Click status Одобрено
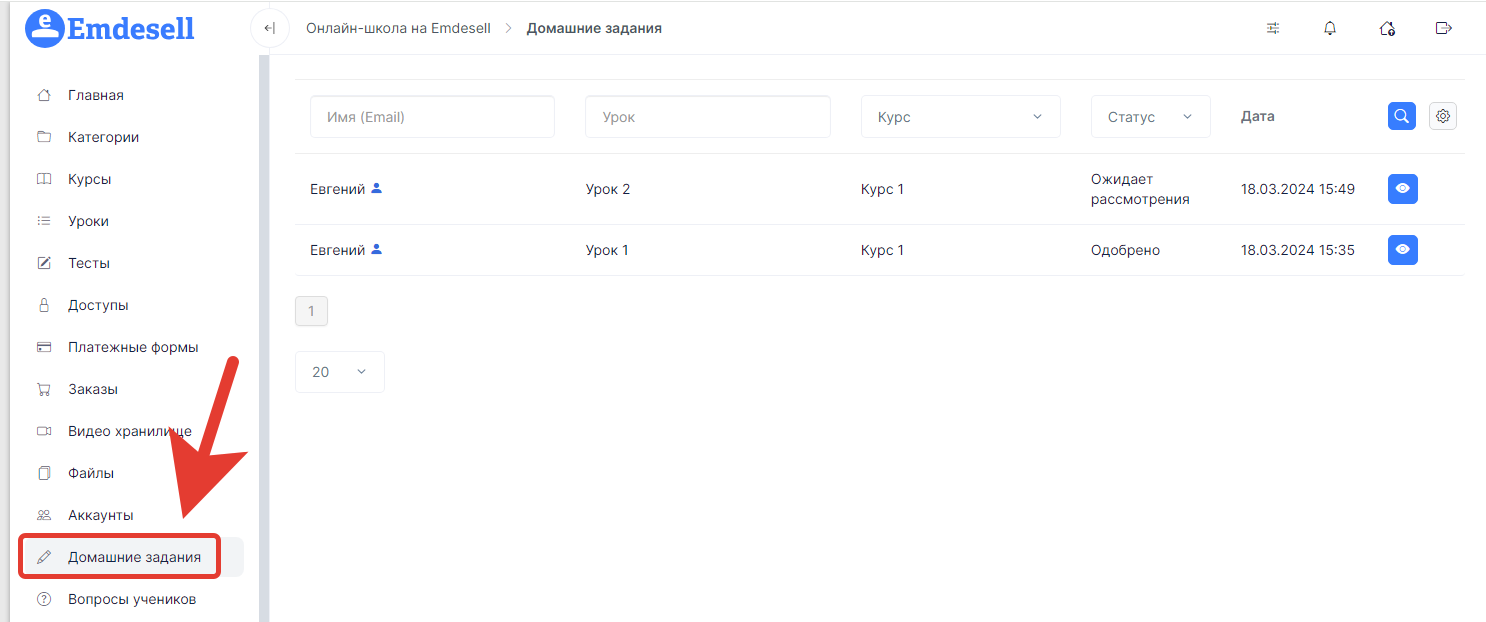Image resolution: width=1486 pixels, height=622 pixels. [1125, 250]
